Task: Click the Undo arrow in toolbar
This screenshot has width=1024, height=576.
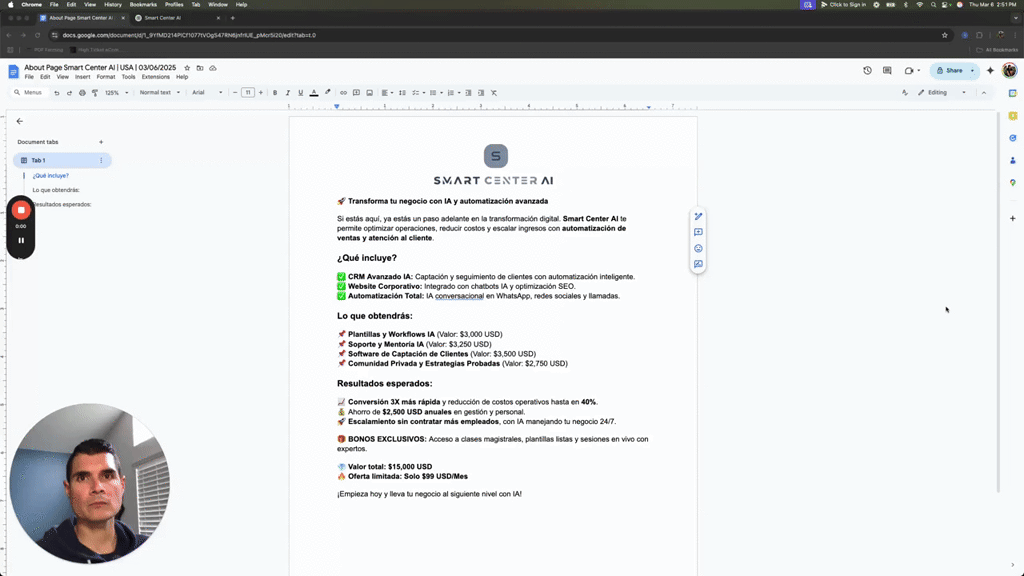Action: [x=57, y=93]
